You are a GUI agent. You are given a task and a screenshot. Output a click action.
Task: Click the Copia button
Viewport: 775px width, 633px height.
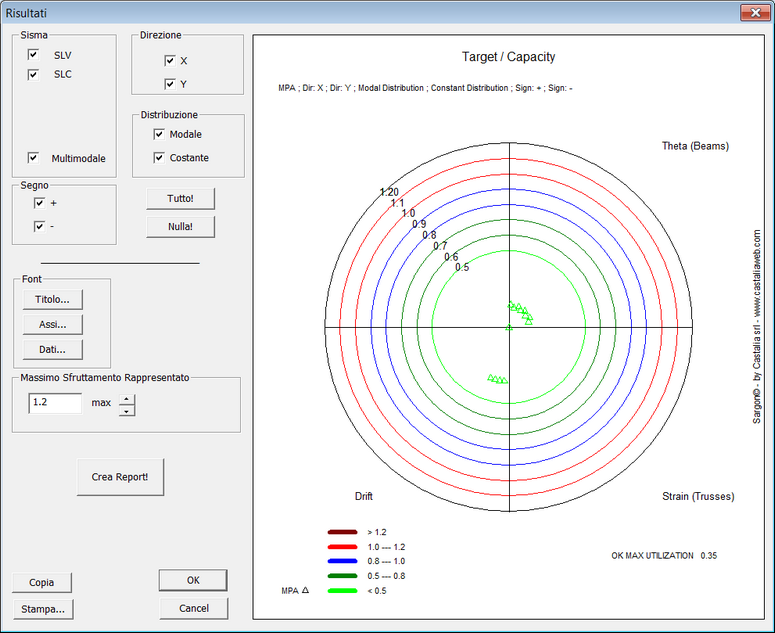pyautogui.click(x=42, y=583)
